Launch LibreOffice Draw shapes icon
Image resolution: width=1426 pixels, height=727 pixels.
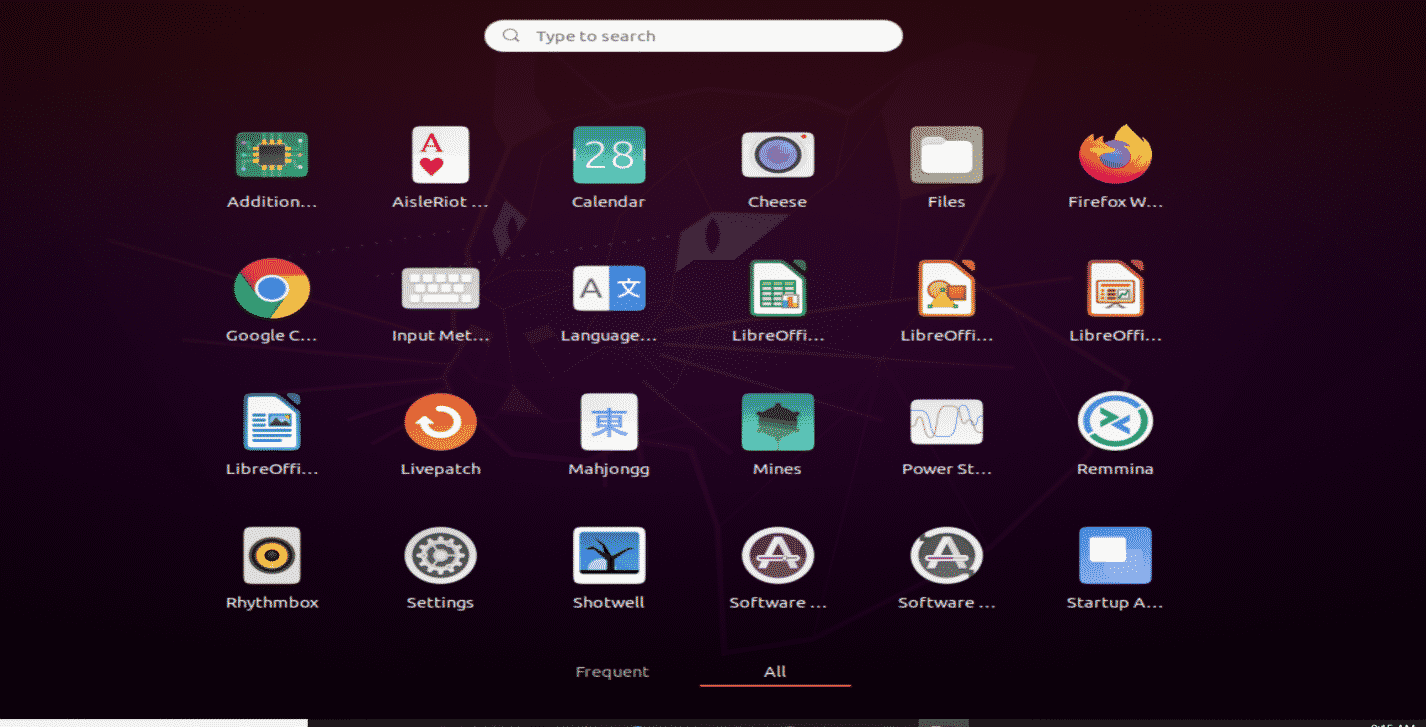[x=946, y=288]
